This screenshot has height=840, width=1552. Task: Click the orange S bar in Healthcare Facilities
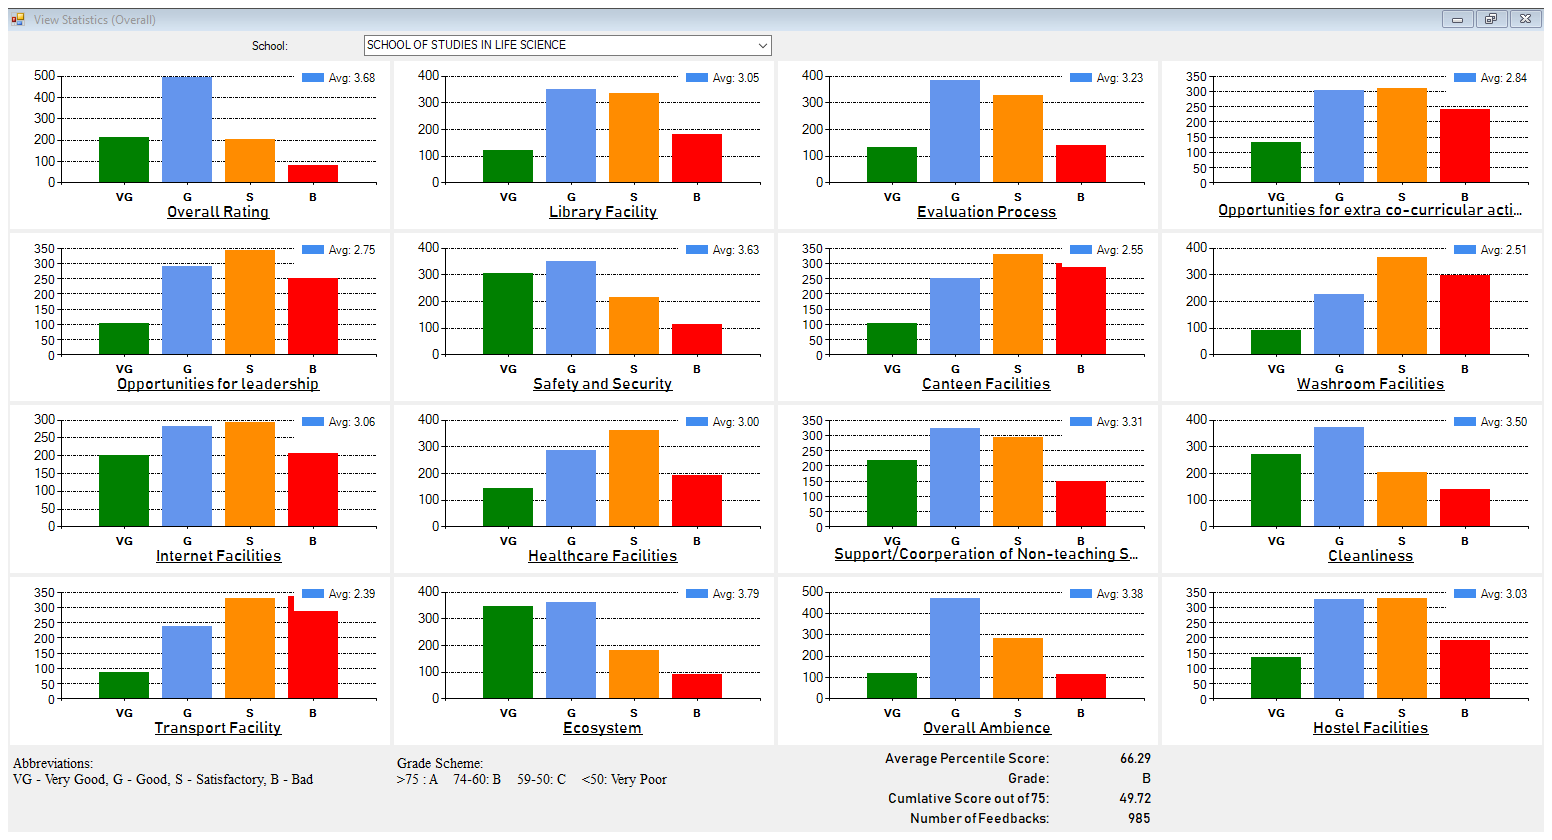[x=634, y=478]
